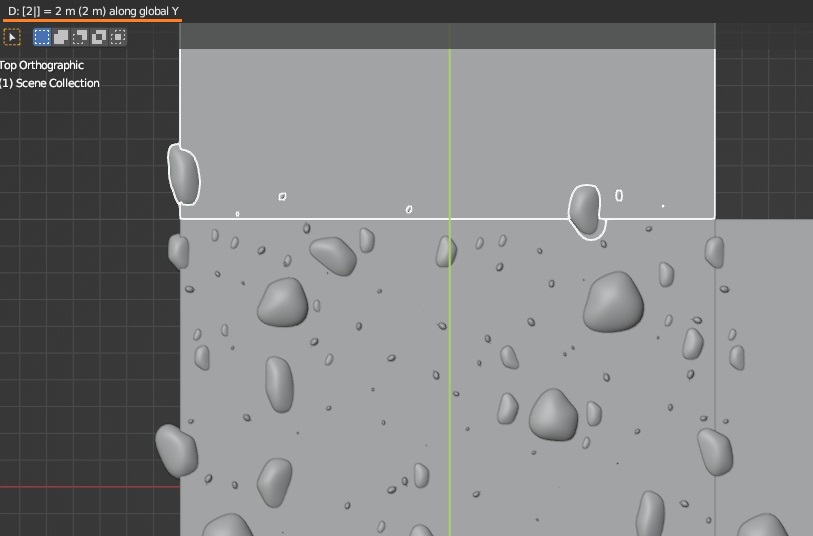Activate Intersect Selection mode icon

click(x=118, y=37)
